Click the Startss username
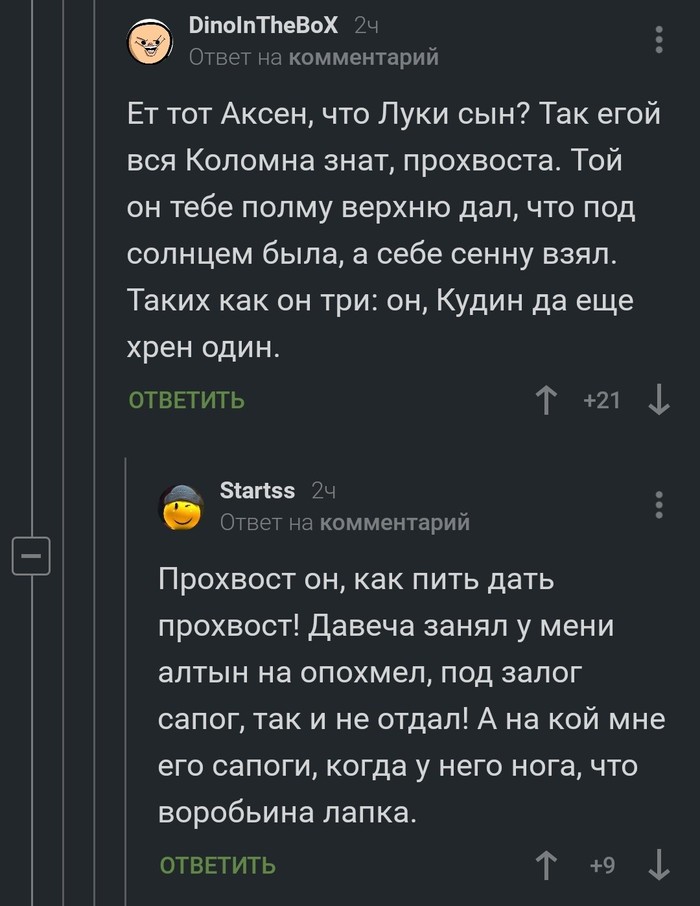The image size is (700, 906). click(257, 491)
